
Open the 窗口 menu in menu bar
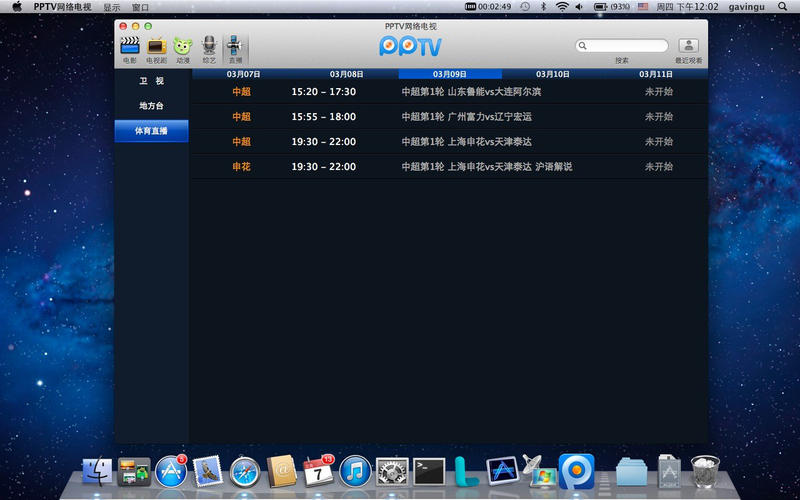[x=141, y=7]
